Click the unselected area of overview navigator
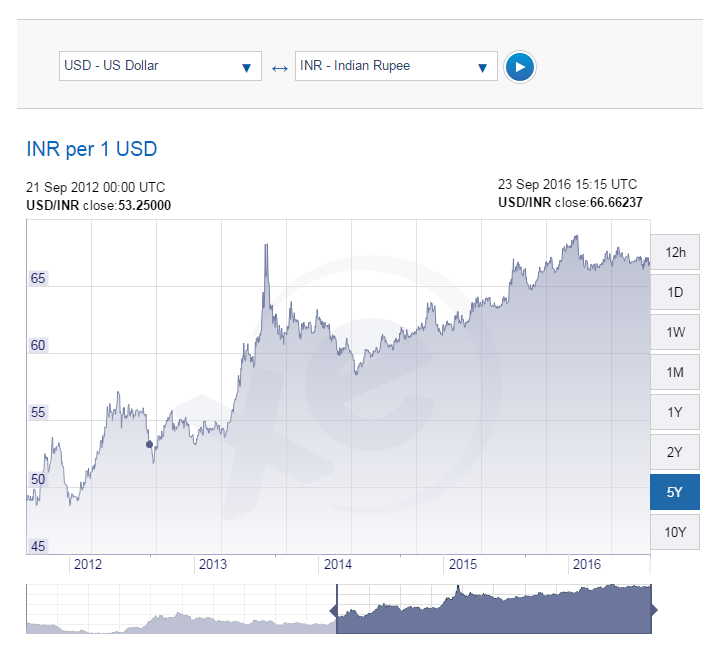This screenshot has width=703, height=655. coord(181,609)
